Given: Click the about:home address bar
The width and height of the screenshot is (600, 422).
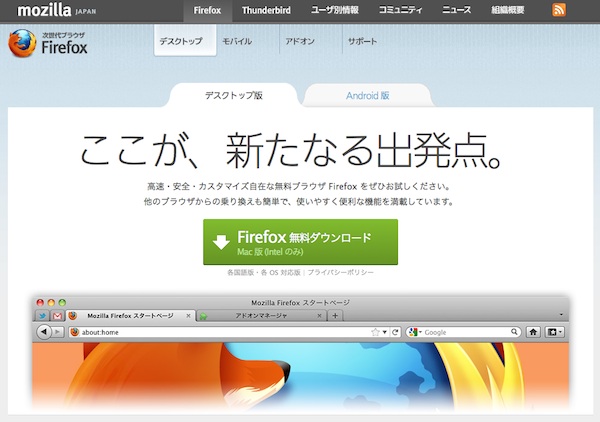Looking at the screenshot, I should pyautogui.click(x=220, y=332).
